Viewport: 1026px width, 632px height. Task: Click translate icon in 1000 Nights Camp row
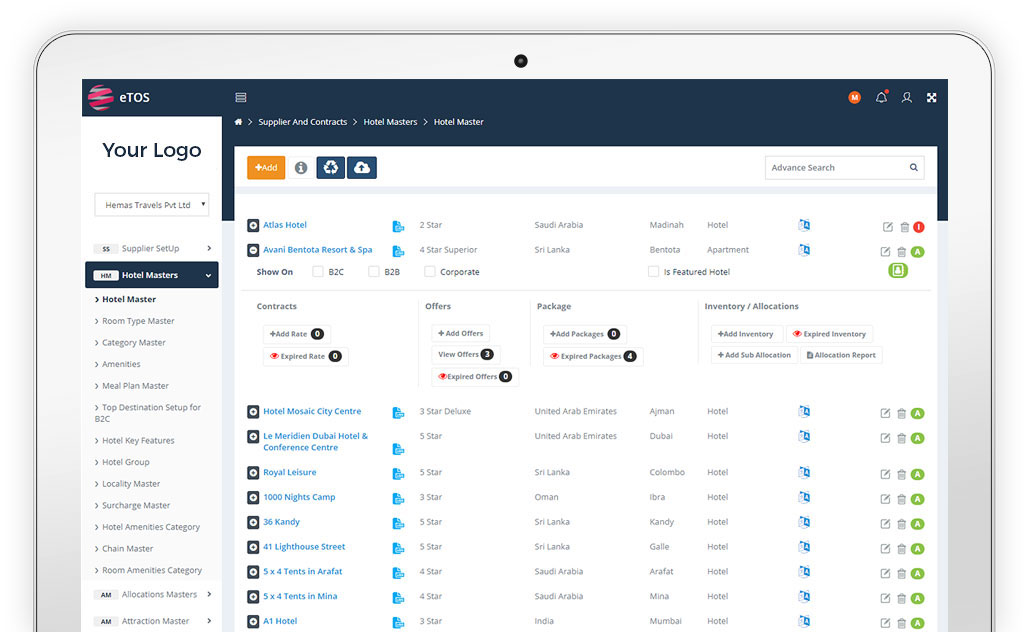(x=804, y=497)
